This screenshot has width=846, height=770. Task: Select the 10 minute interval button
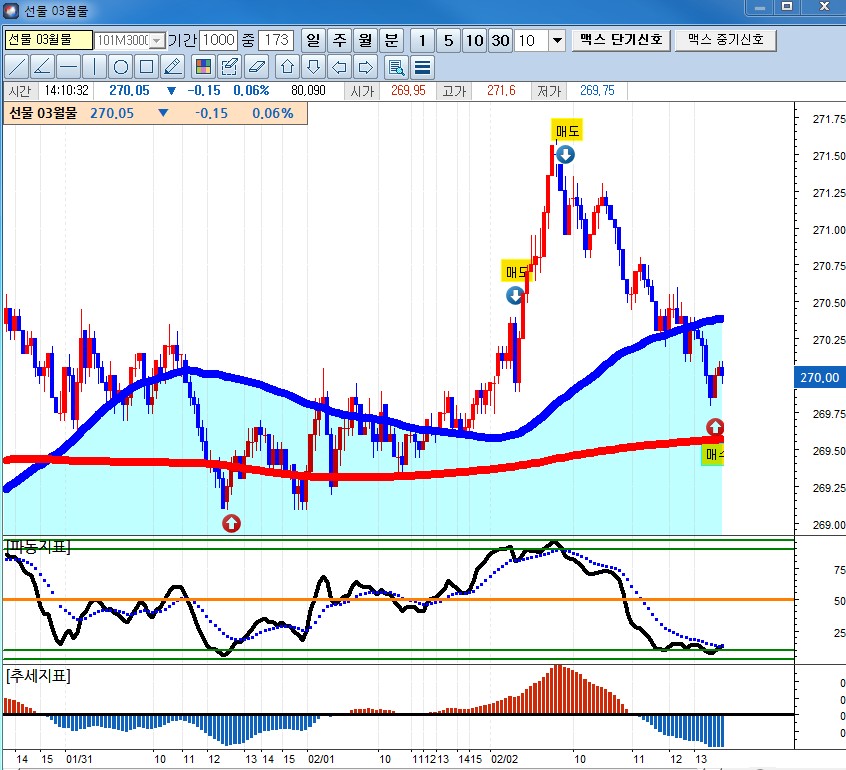coord(475,40)
